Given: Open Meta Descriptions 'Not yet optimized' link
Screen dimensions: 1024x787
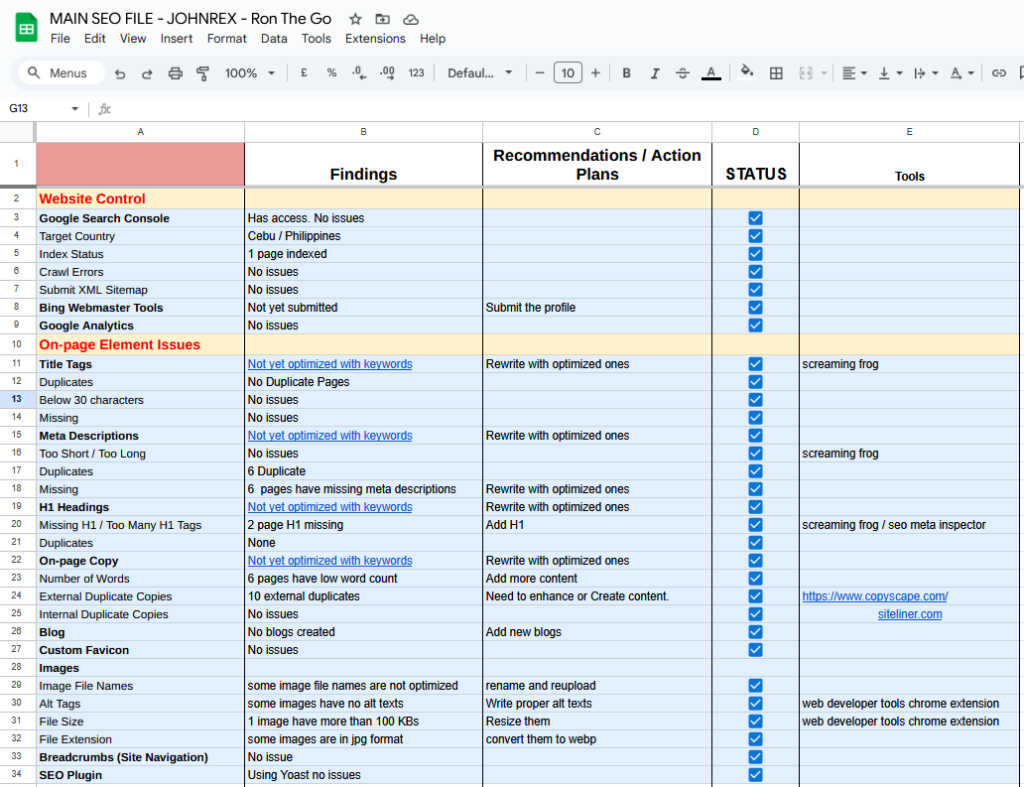Looking at the screenshot, I should (330, 436).
